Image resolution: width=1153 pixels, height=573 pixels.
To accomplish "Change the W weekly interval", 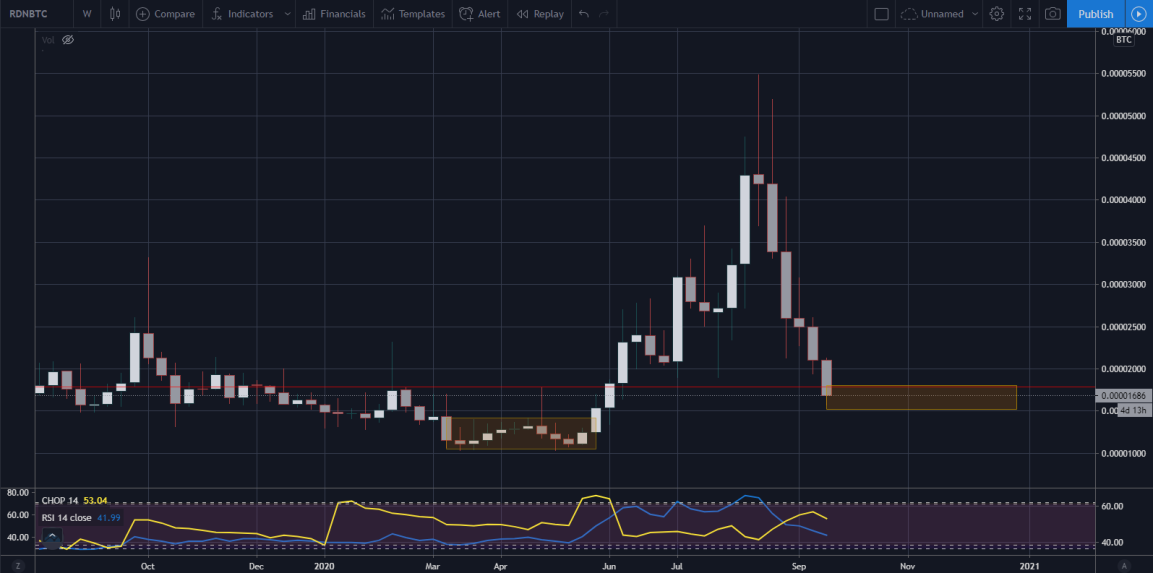I will pyautogui.click(x=88, y=14).
